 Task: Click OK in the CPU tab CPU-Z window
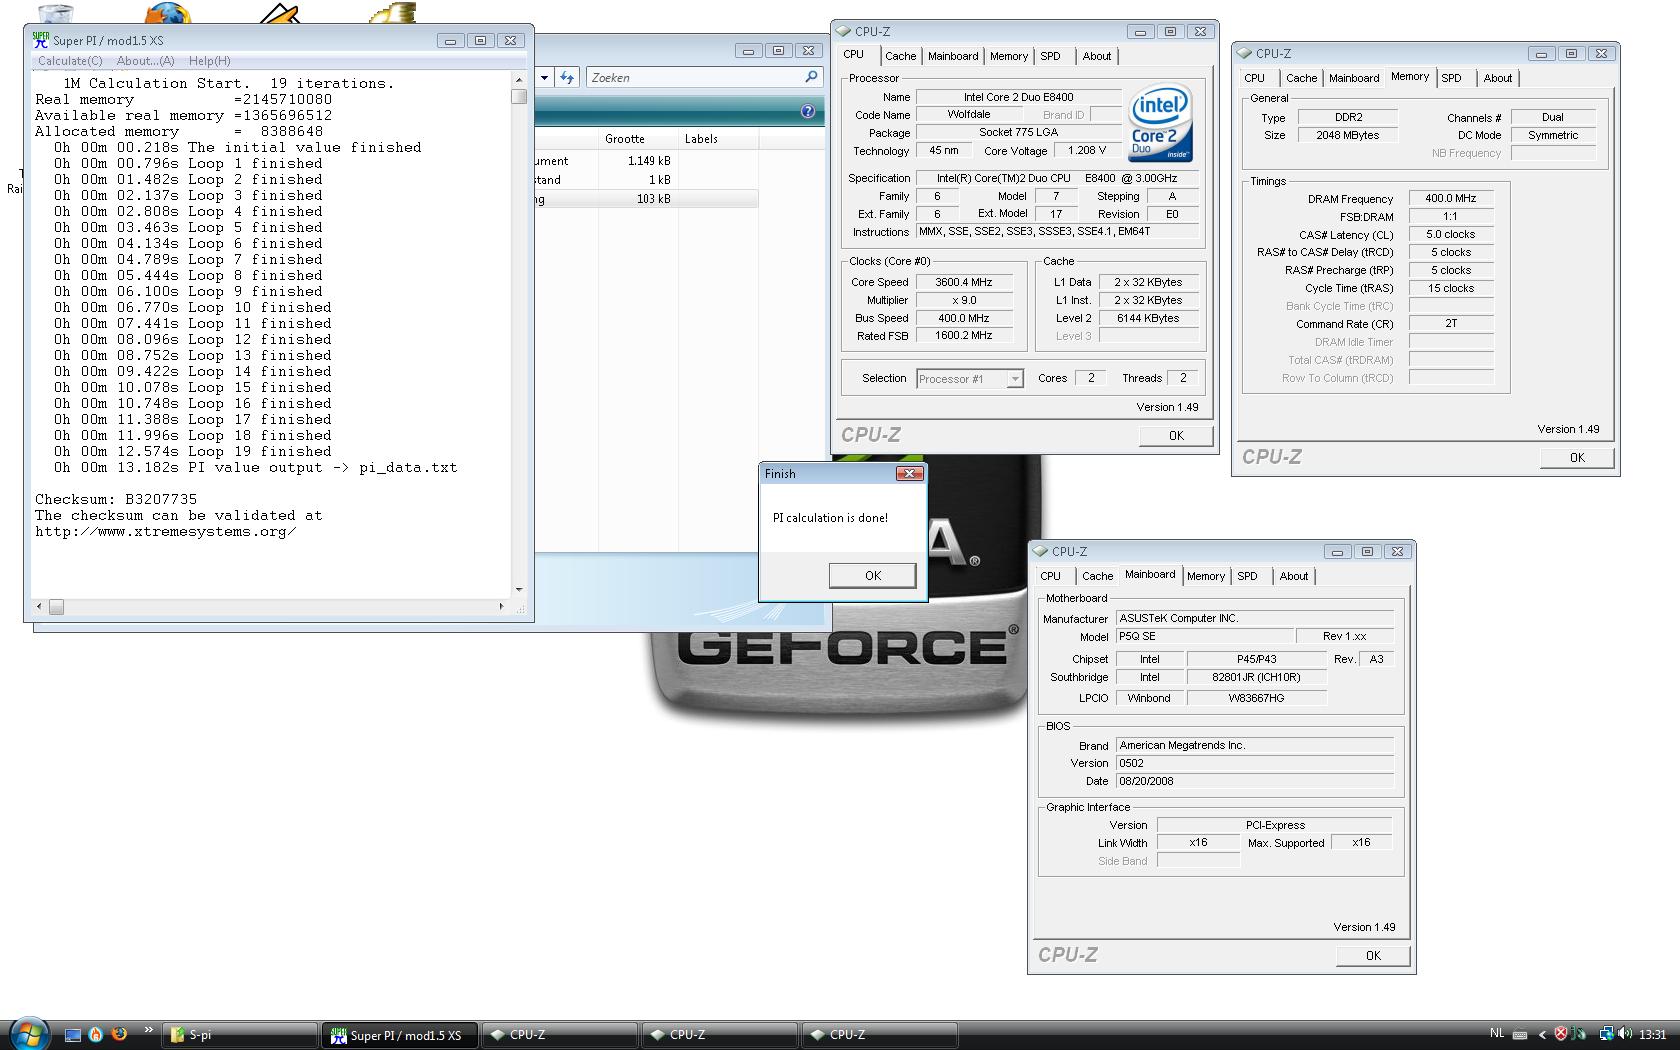(1176, 436)
